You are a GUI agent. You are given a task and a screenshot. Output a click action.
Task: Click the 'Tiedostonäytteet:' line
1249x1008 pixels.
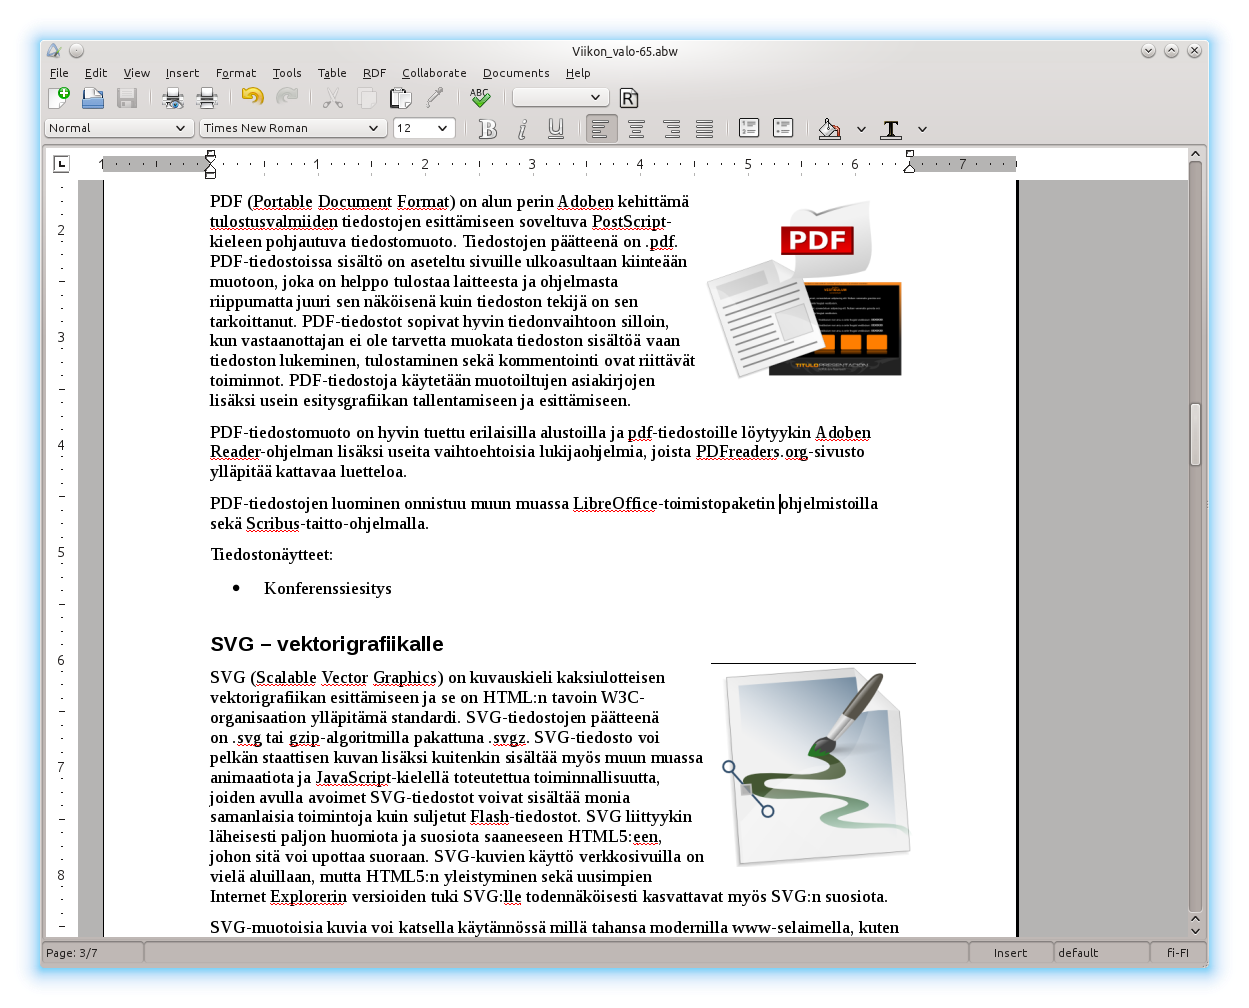(x=271, y=554)
